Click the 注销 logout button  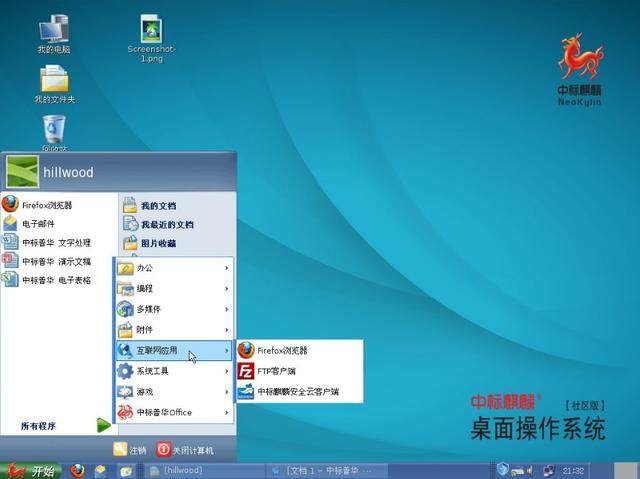[130, 450]
